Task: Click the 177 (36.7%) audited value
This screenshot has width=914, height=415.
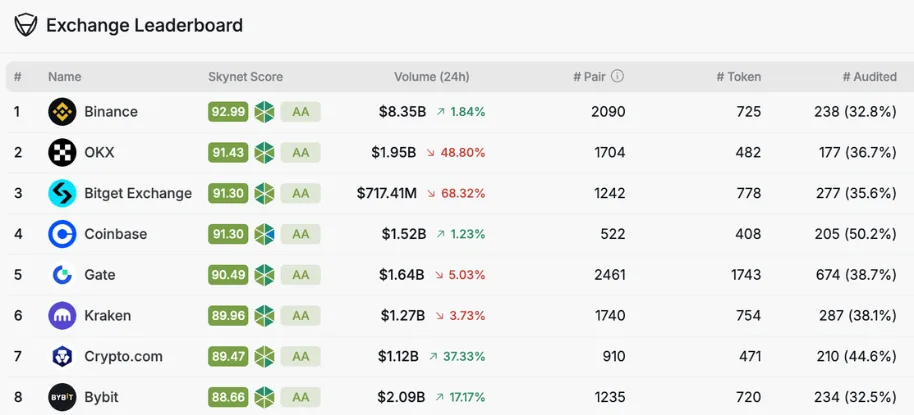Action: [x=858, y=153]
